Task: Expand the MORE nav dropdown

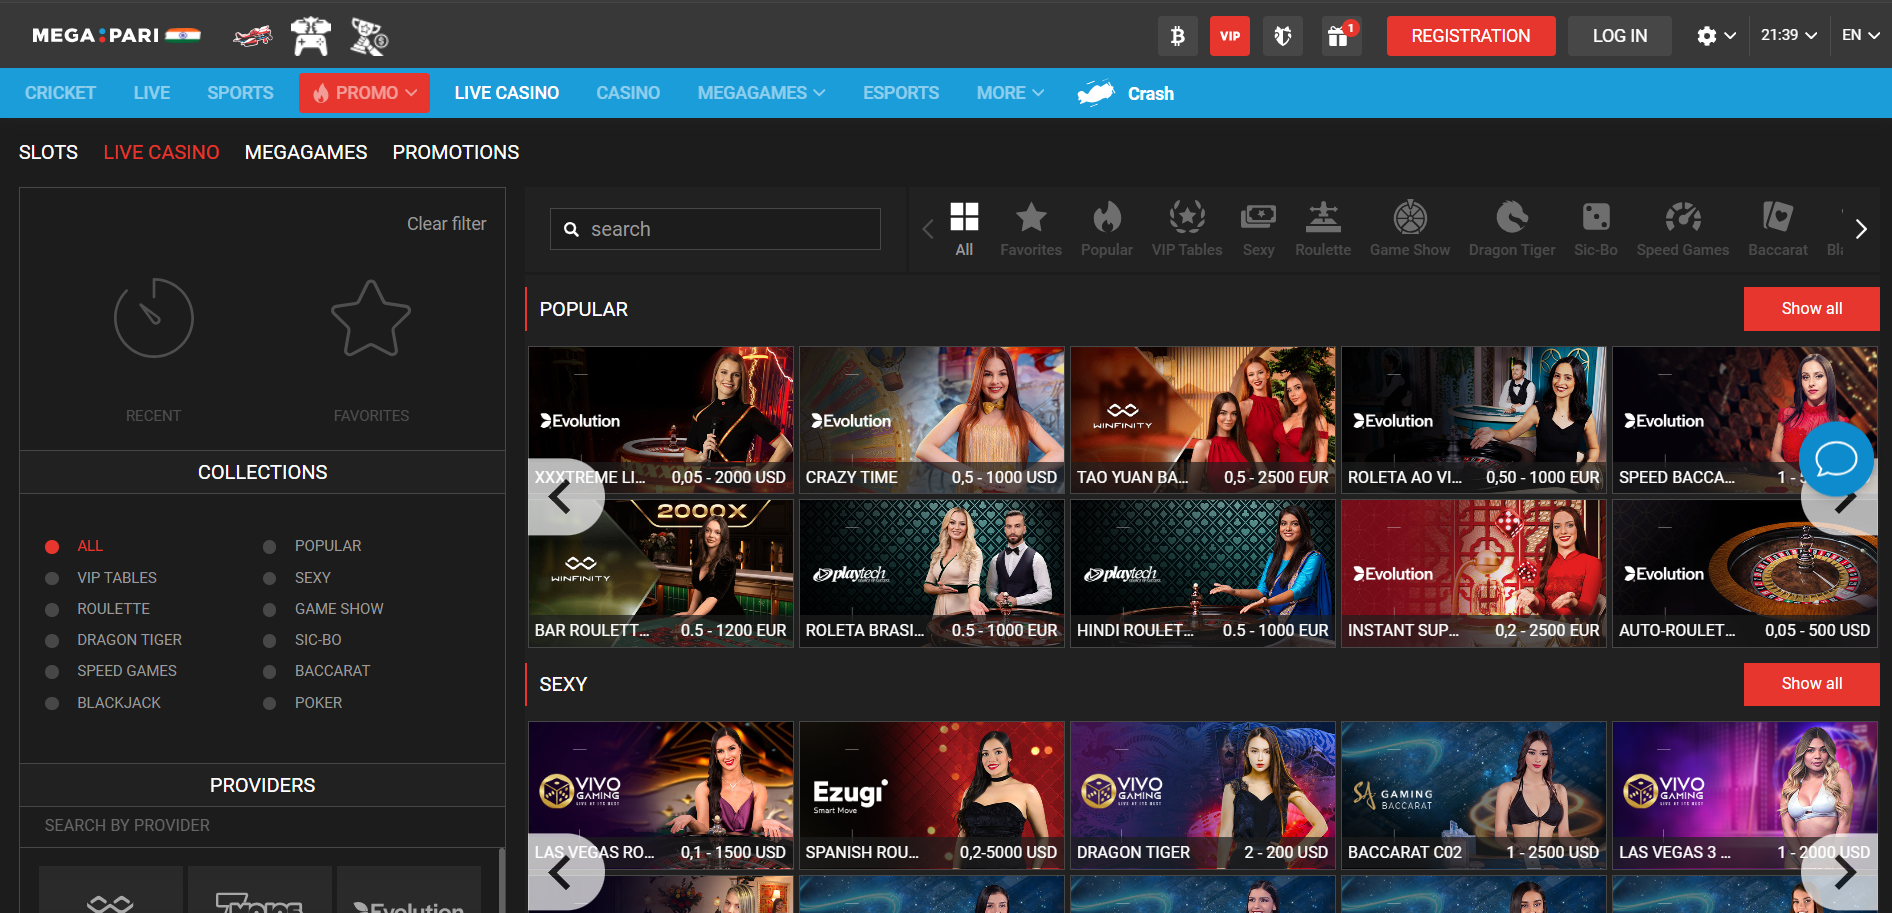Action: (1010, 93)
